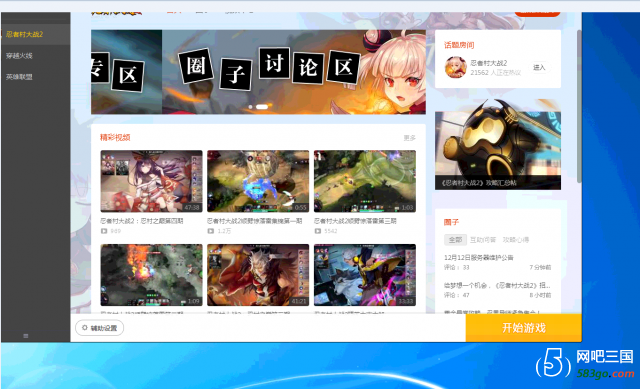640x389 pixels.
Task: Select 英雄联盟 in the game sidebar
Action: tap(19, 77)
